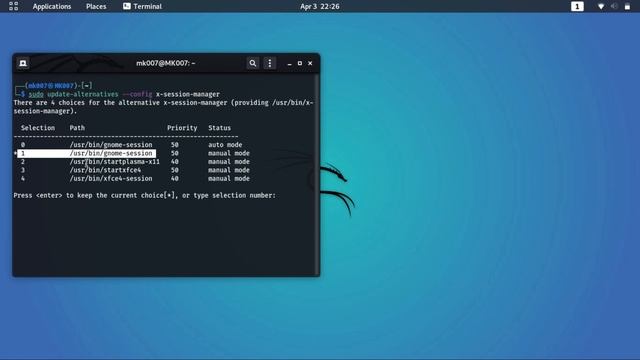Open new tab icon in terminal titlebar

click(23, 63)
